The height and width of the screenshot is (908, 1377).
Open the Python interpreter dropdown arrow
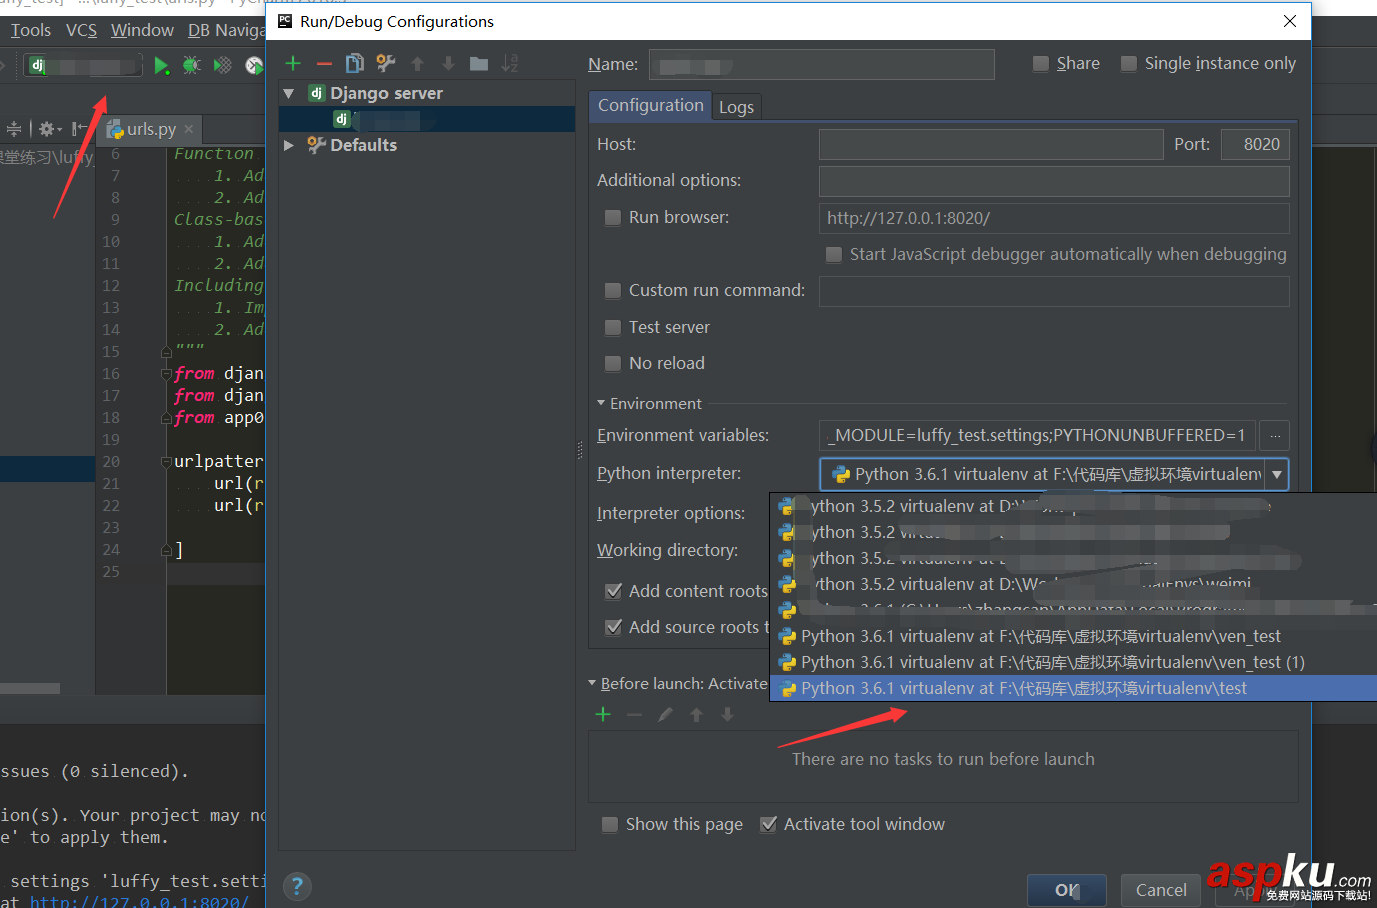1277,474
